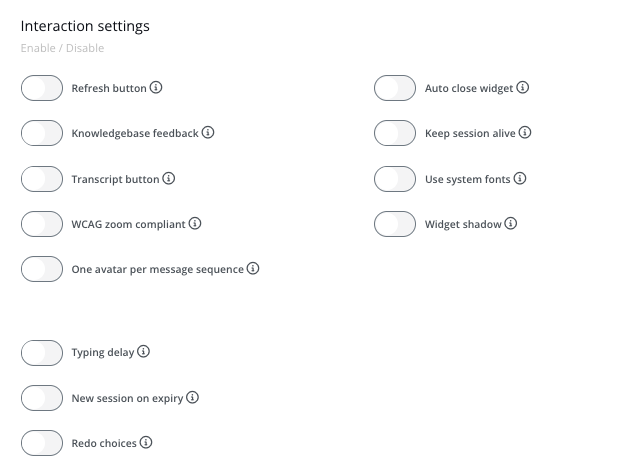
Task: Enable the Refresh button toggle
Action: 42,88
